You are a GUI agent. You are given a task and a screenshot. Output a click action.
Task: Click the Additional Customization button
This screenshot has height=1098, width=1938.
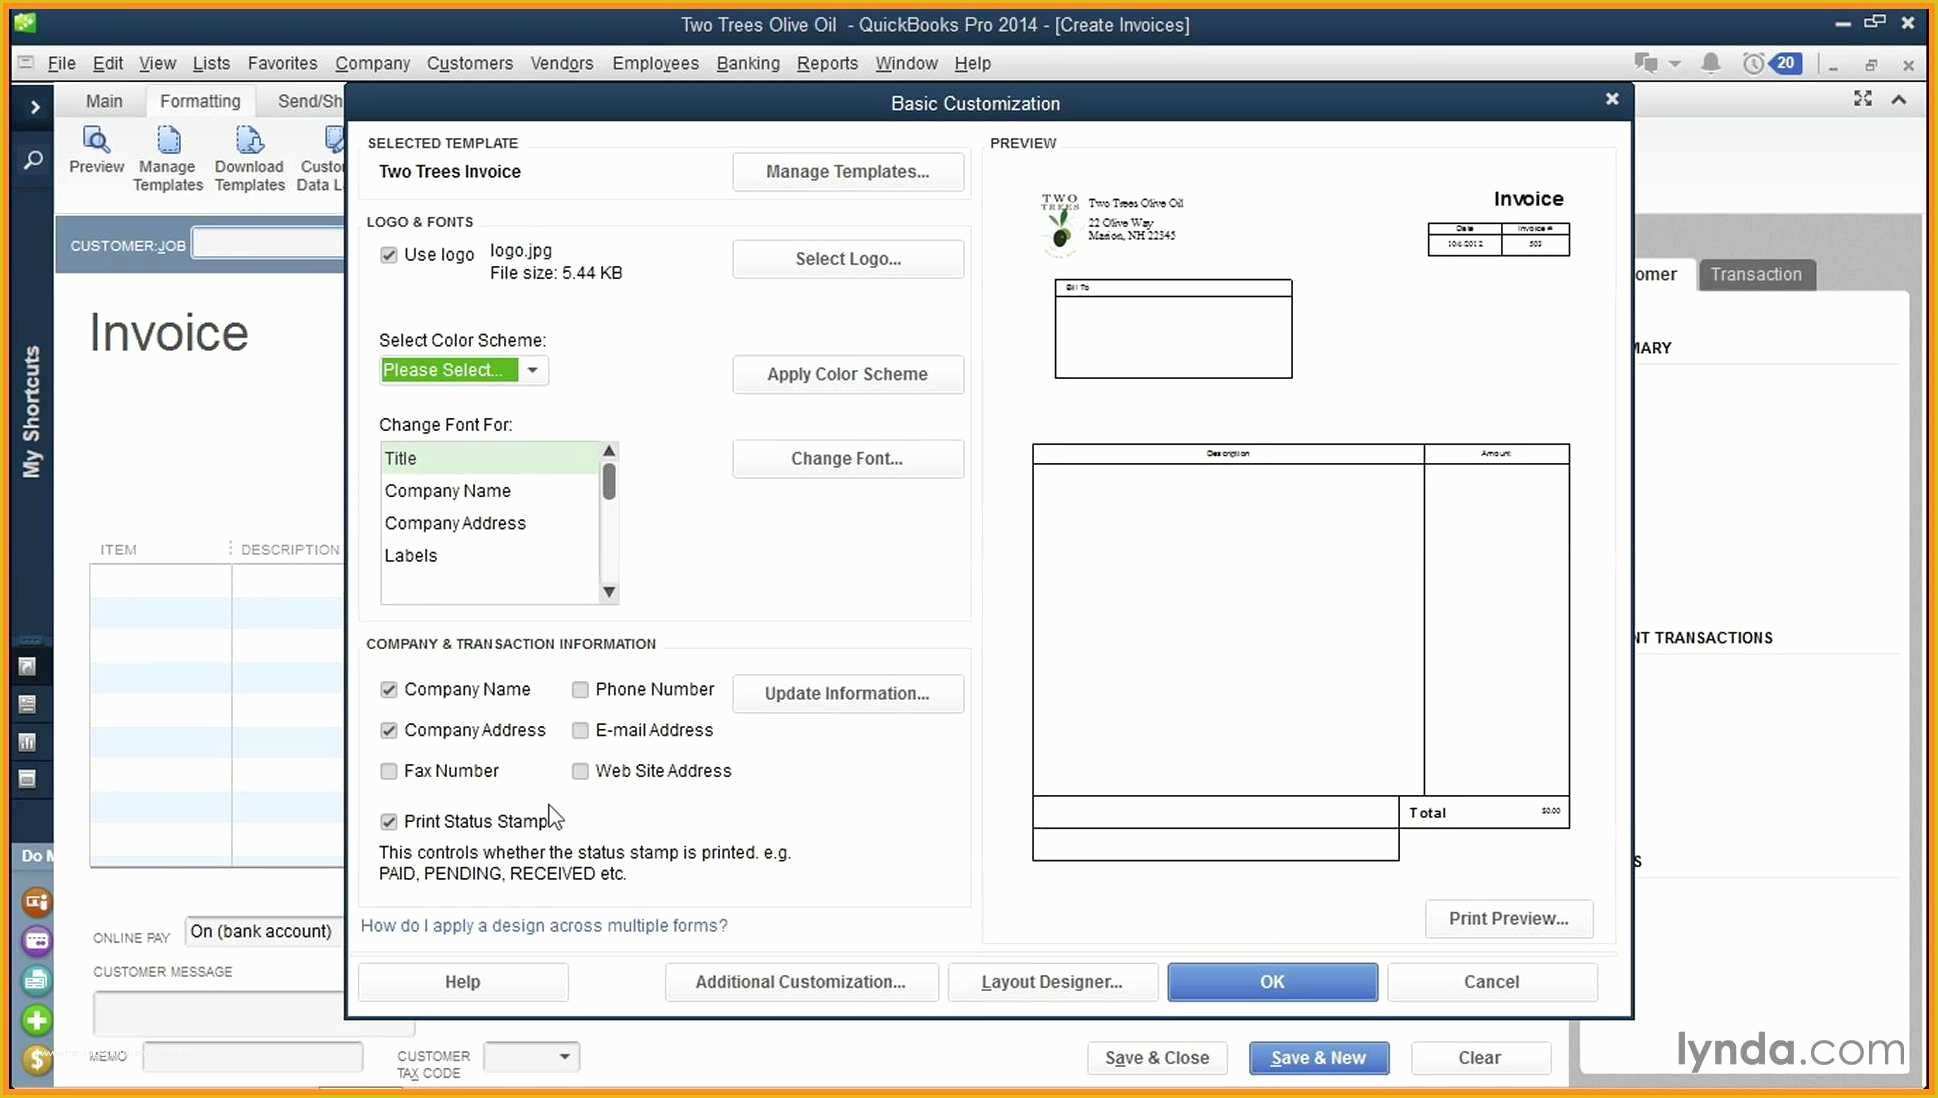[x=800, y=981]
